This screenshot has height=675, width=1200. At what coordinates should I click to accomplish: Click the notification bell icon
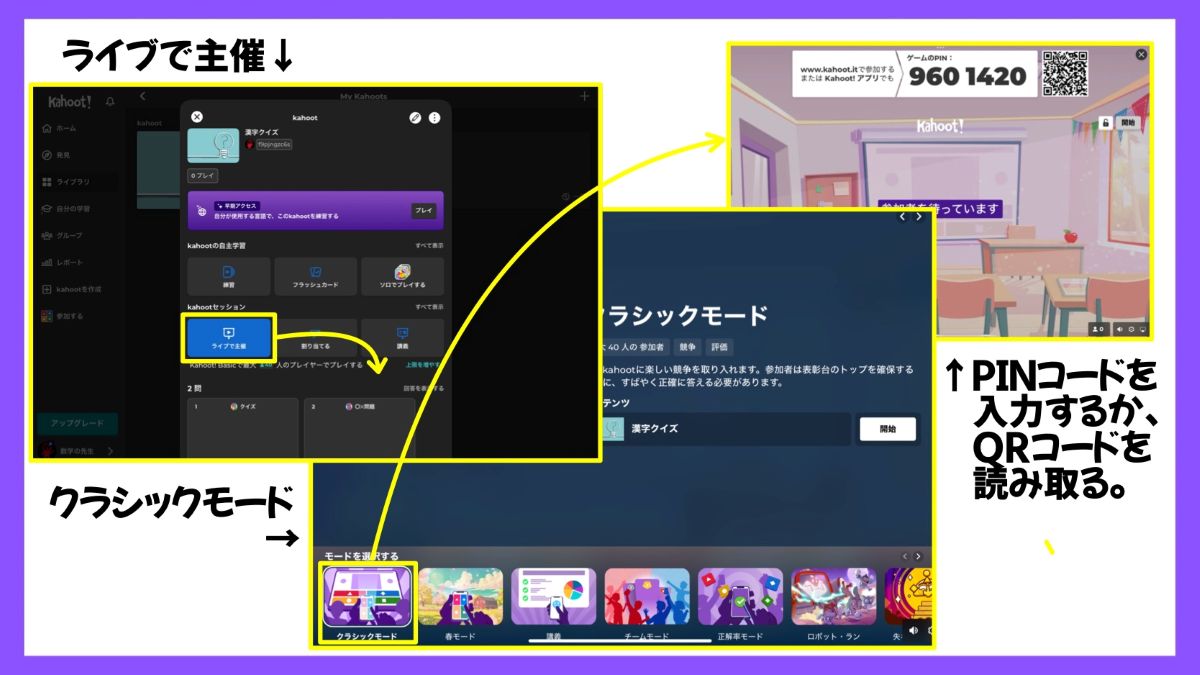click(x=109, y=101)
